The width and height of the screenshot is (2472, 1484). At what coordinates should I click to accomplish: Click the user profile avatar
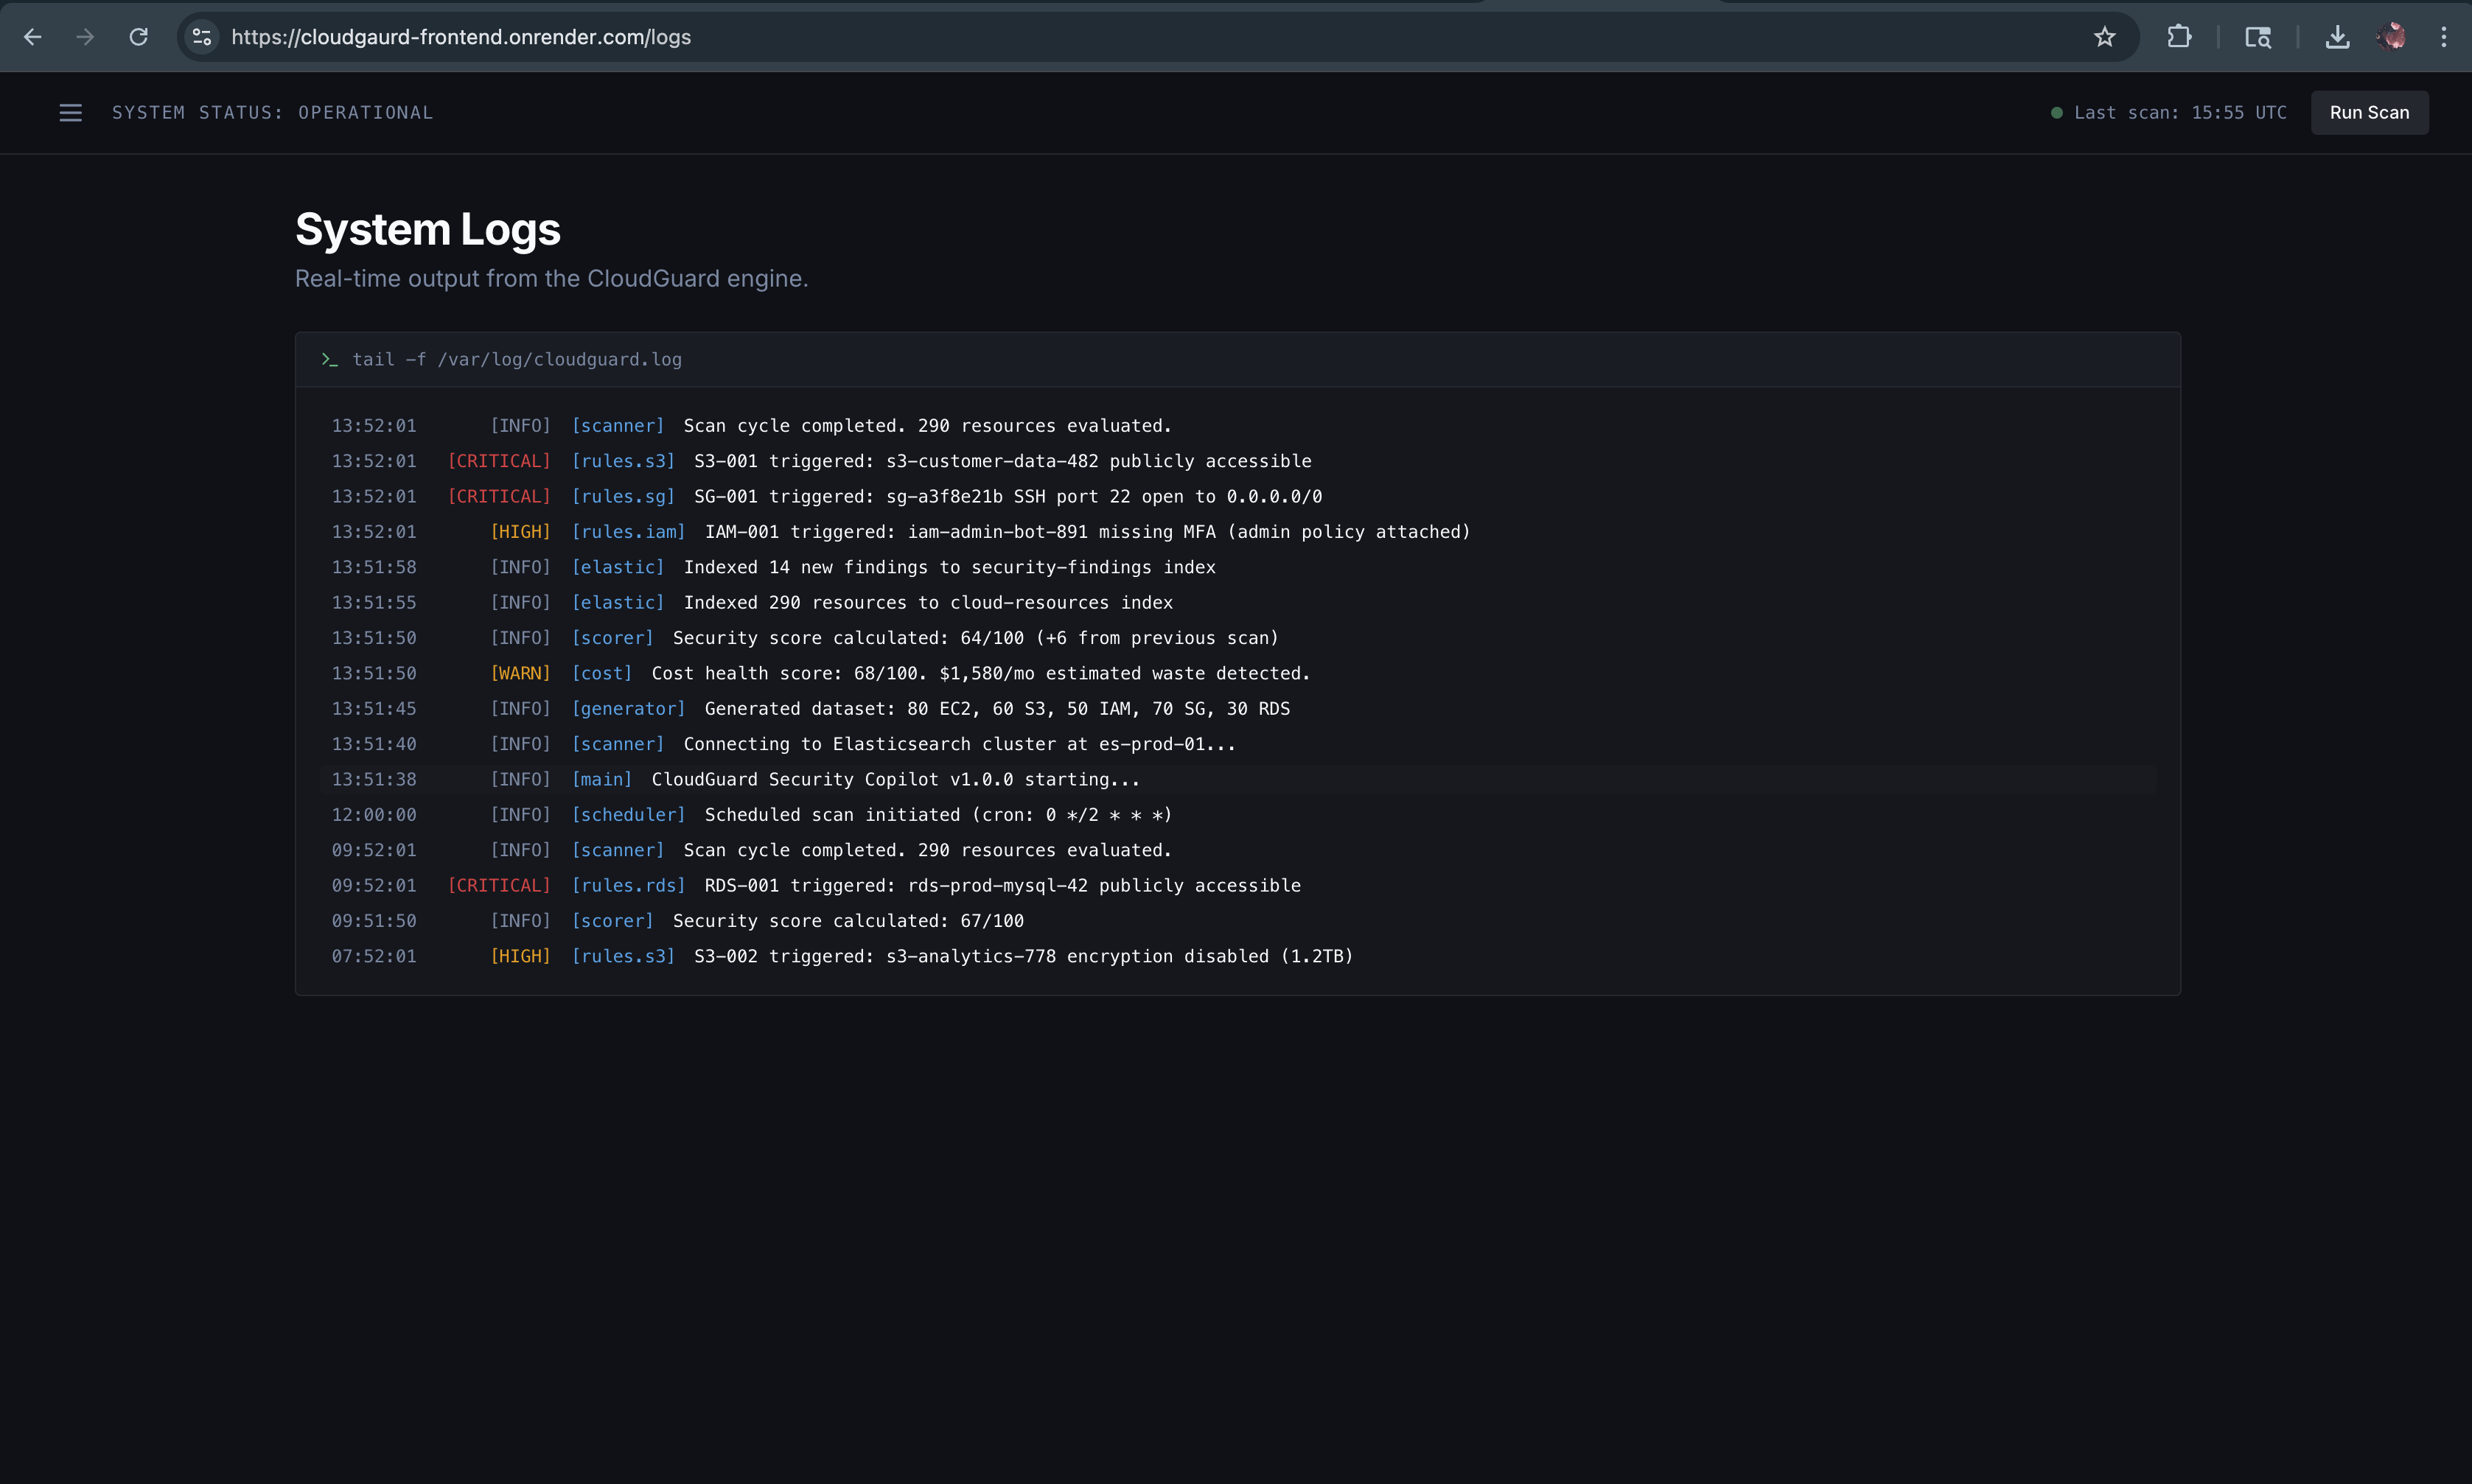pos(2391,37)
